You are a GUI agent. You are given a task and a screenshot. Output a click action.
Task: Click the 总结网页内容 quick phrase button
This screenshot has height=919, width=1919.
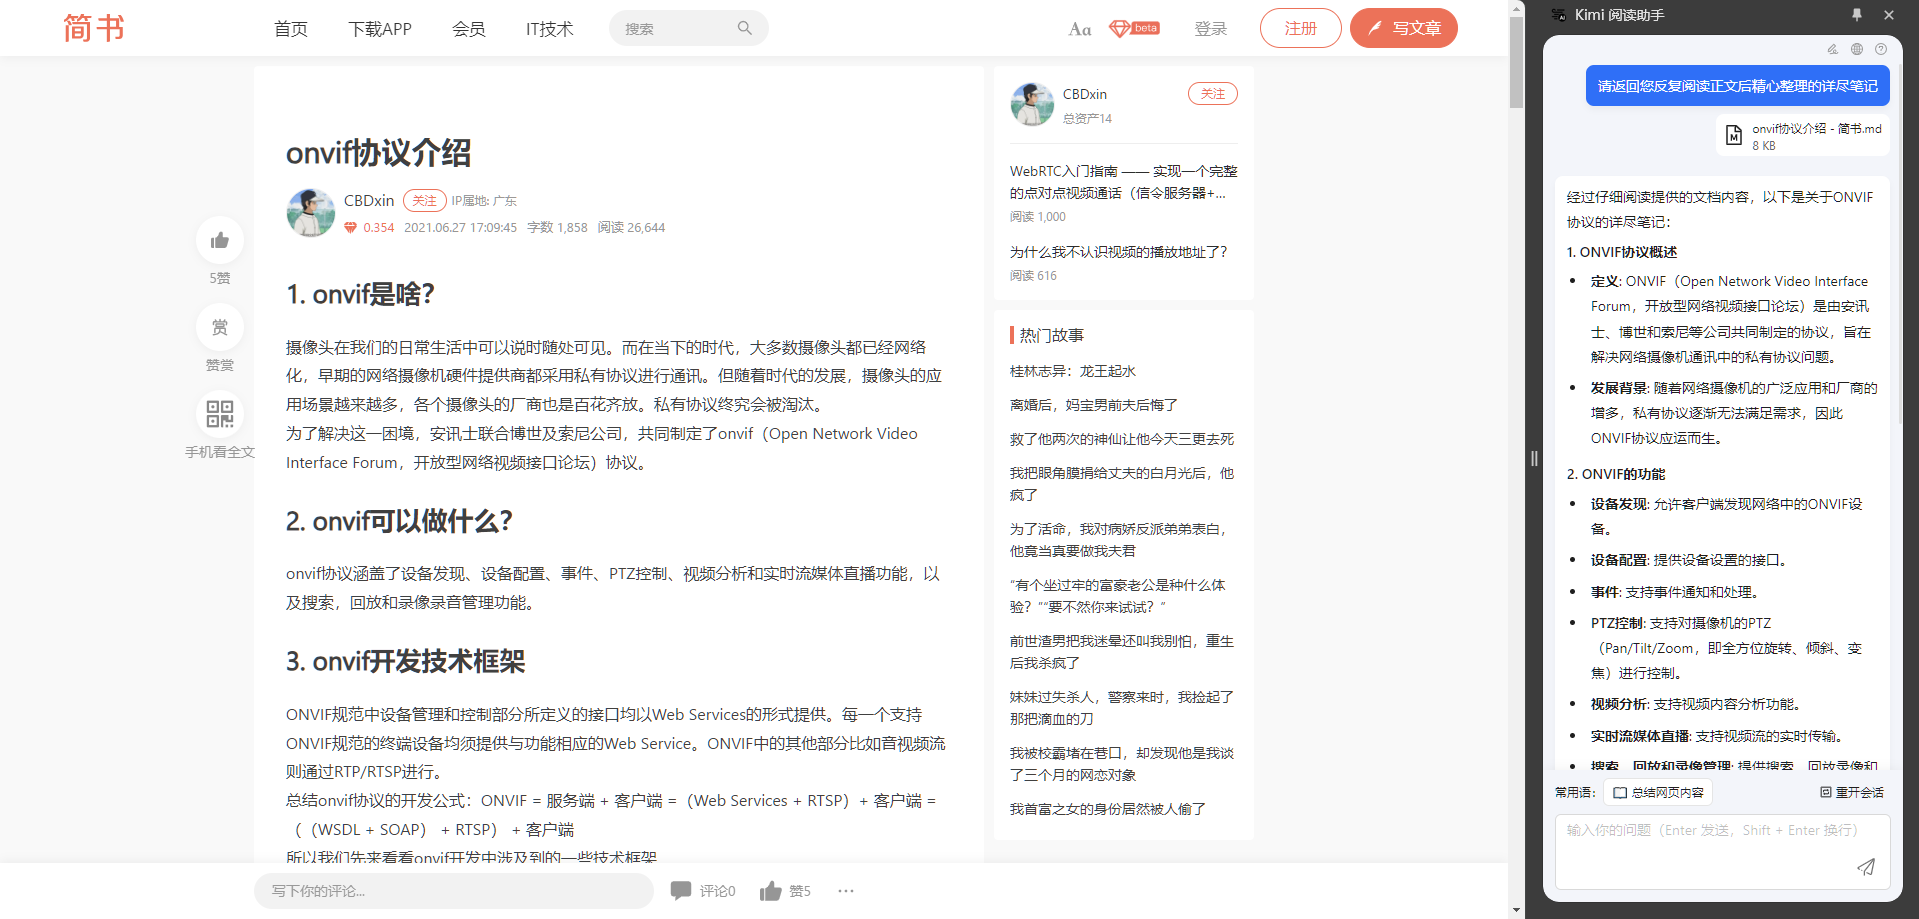pos(1657,791)
